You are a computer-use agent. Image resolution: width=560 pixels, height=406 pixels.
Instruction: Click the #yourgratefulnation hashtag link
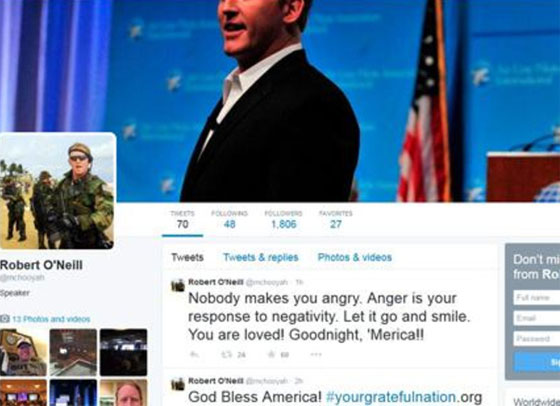point(391,397)
